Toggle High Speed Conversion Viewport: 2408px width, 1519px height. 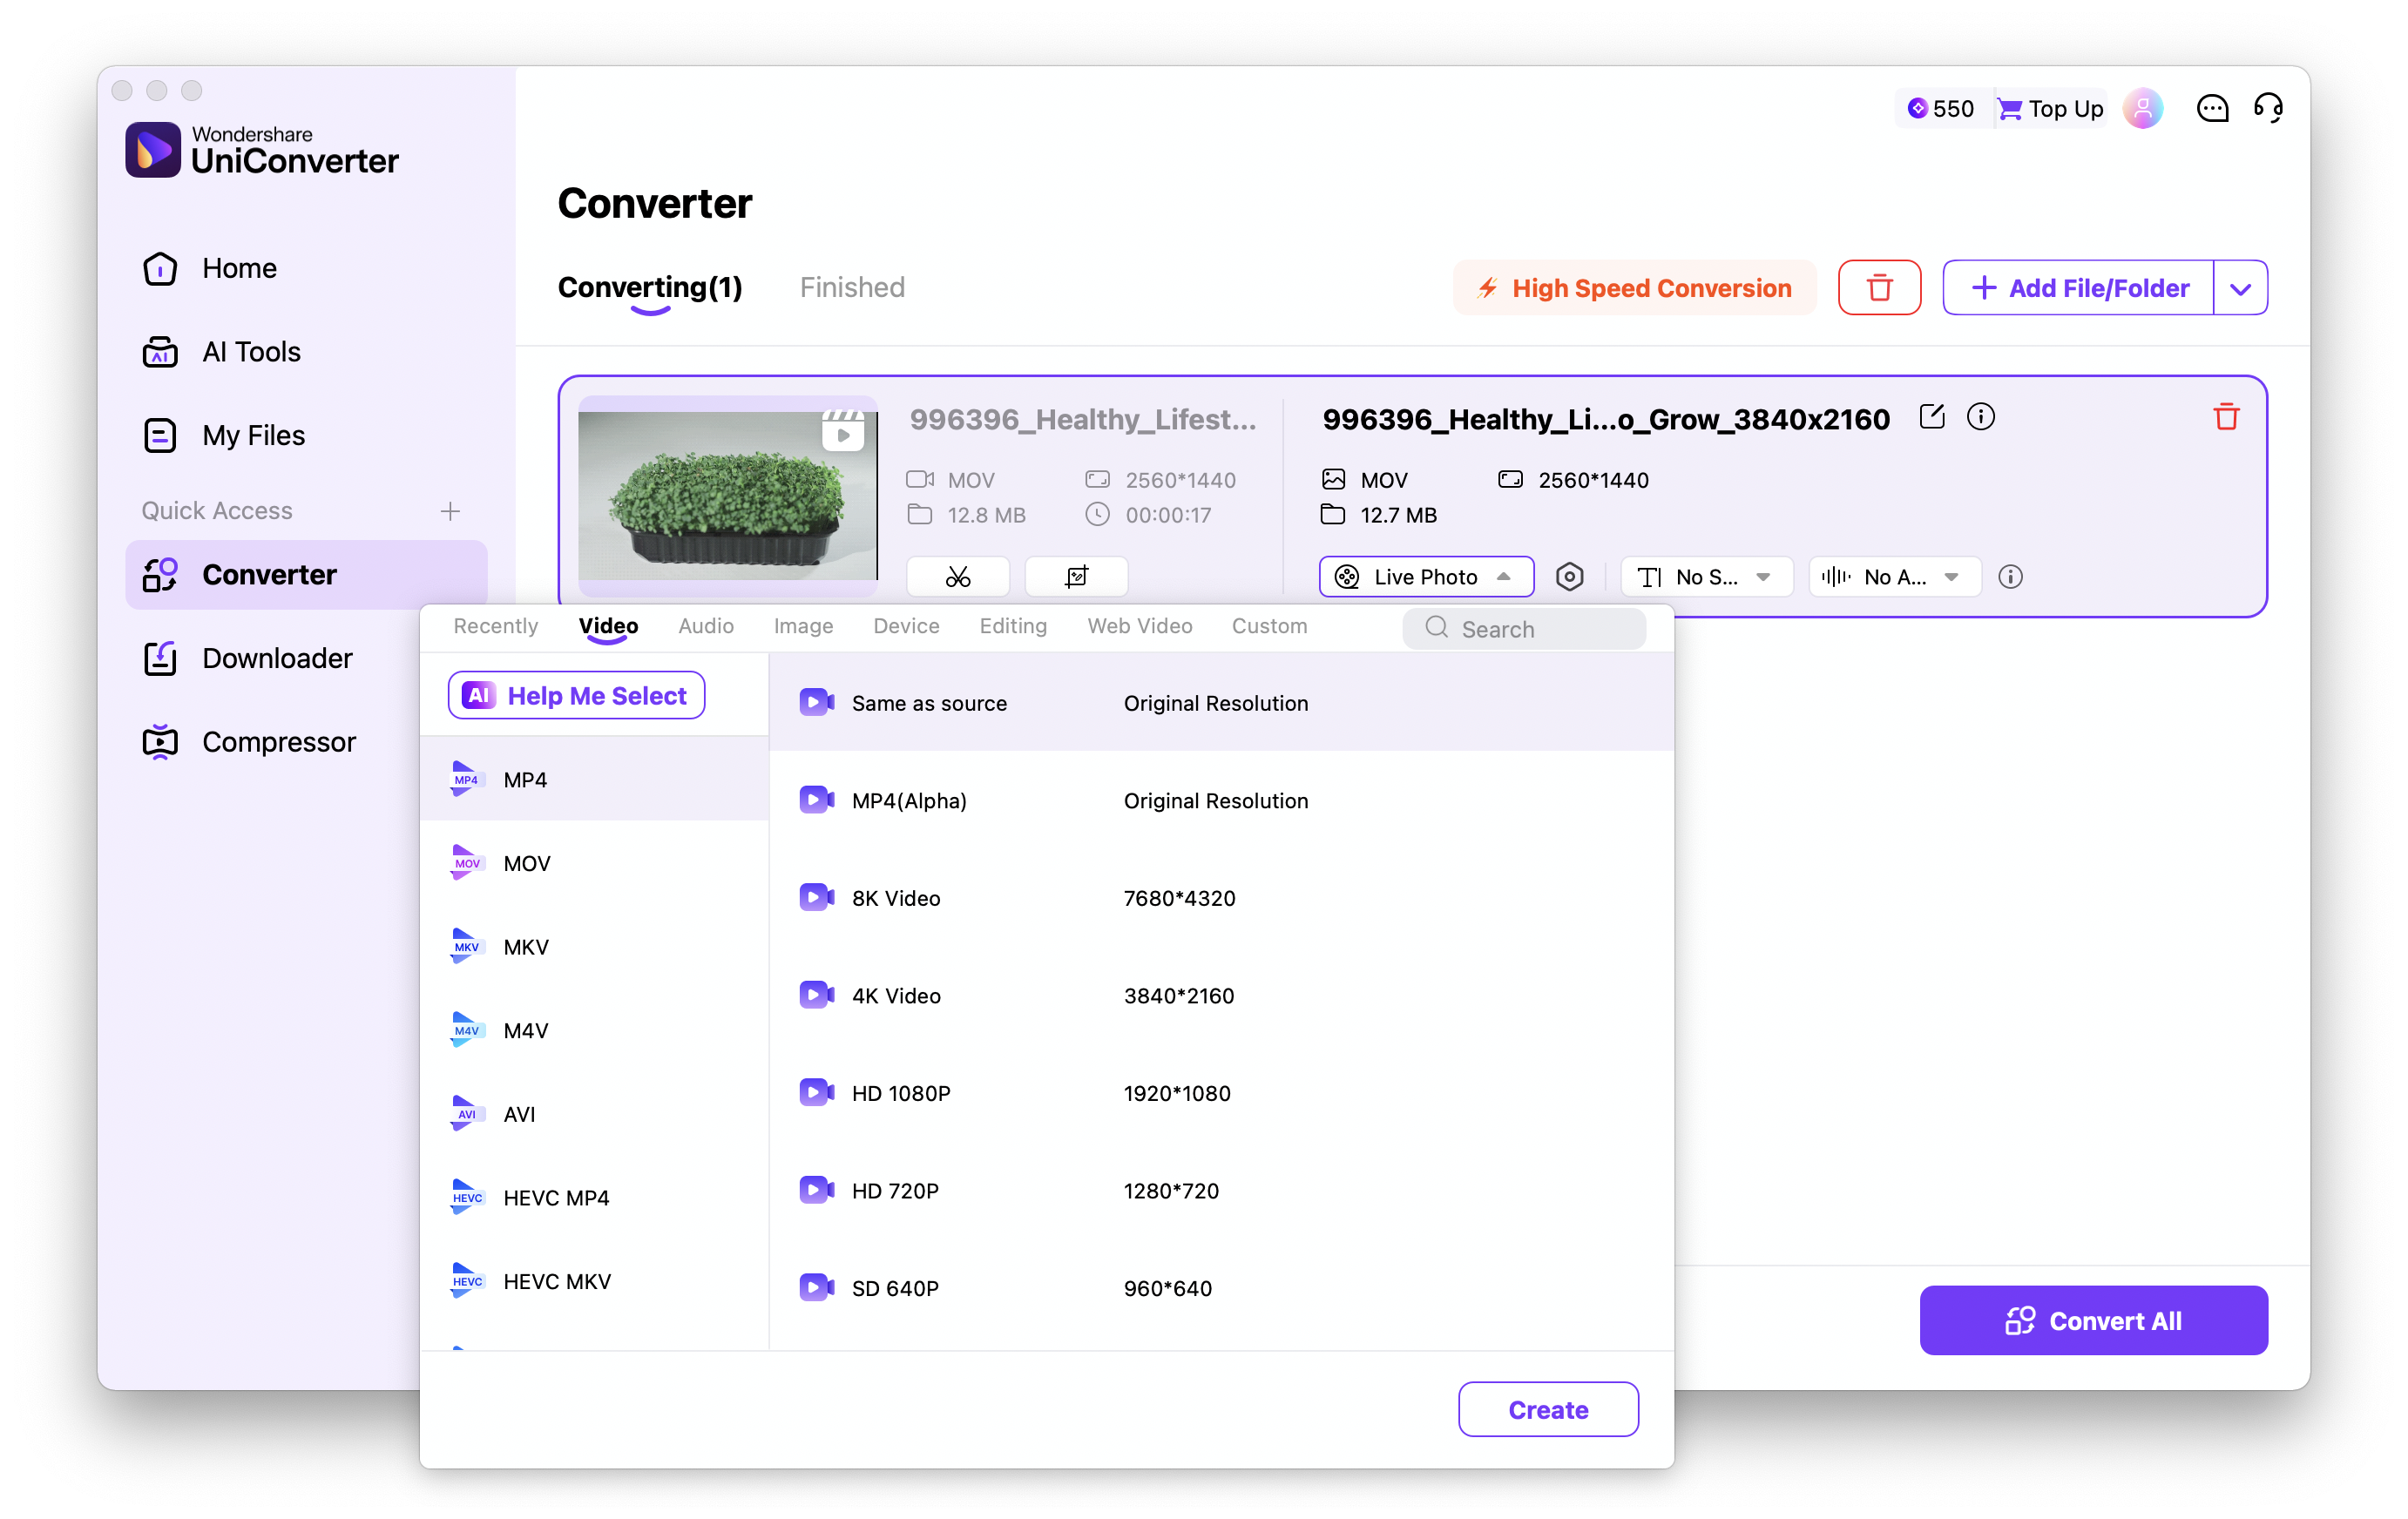click(1634, 288)
